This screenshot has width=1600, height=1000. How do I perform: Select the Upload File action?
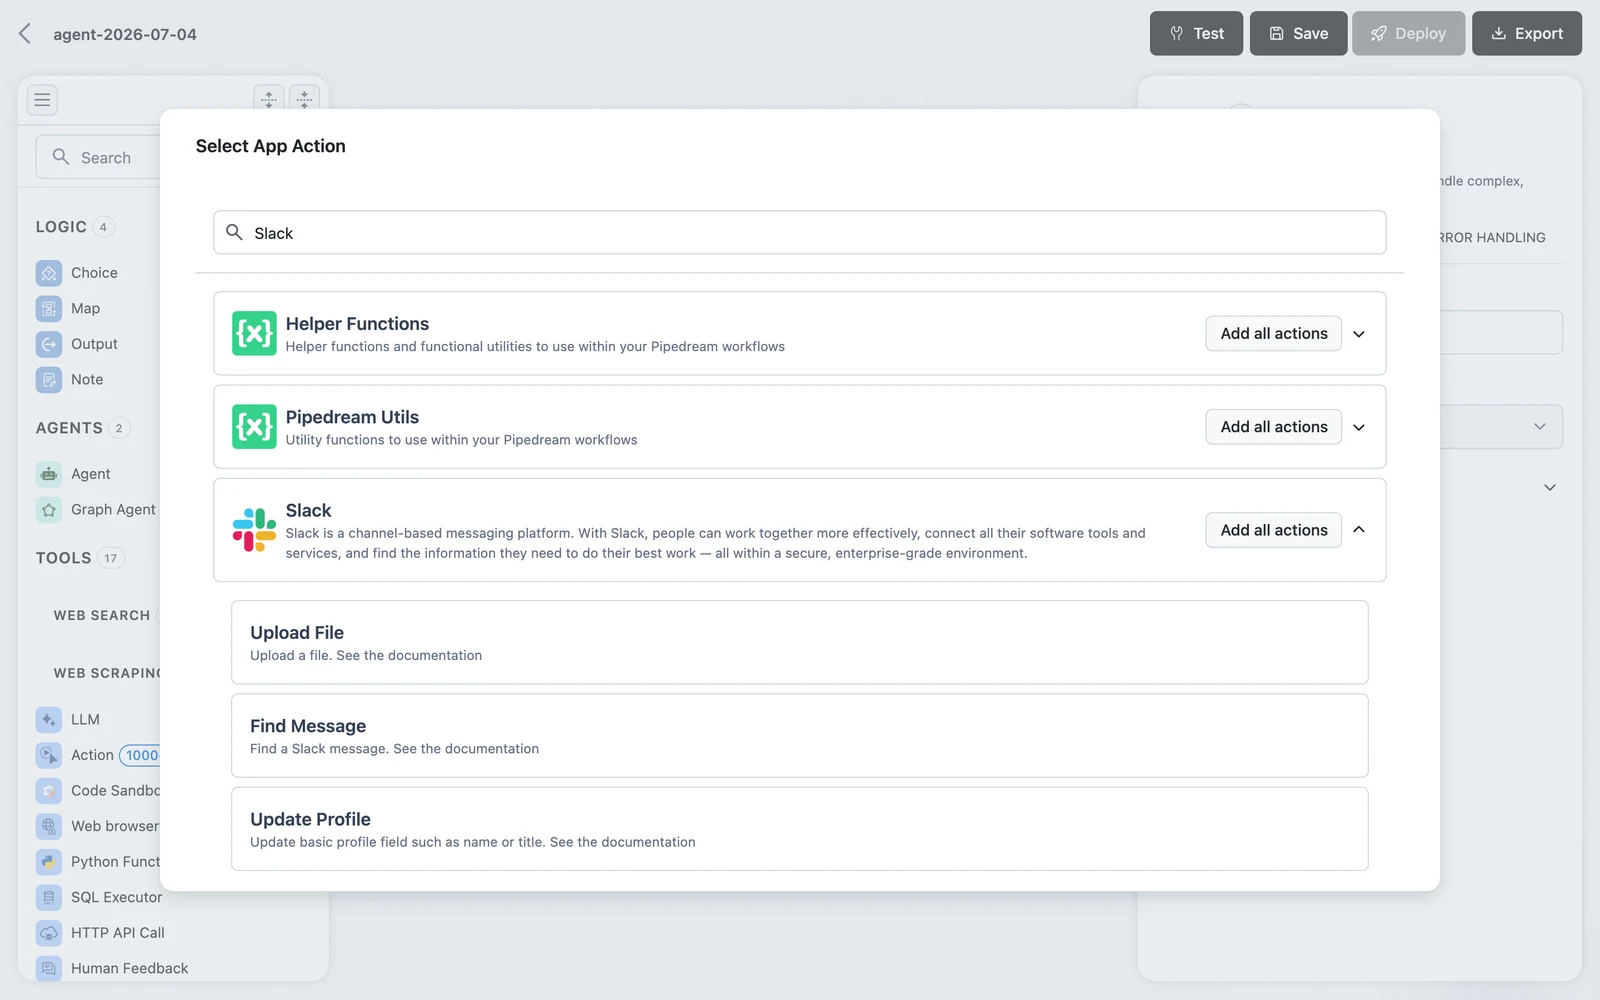click(800, 642)
